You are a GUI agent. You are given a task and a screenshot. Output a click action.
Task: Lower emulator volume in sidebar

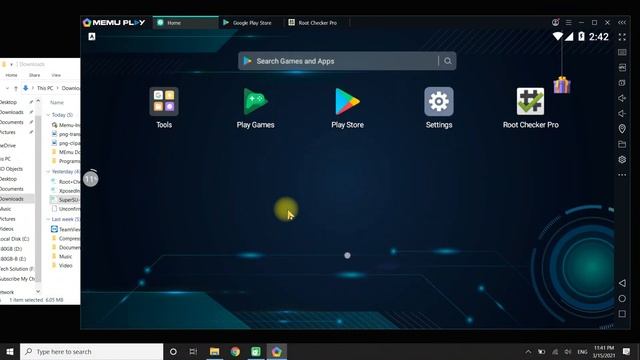coord(622,113)
